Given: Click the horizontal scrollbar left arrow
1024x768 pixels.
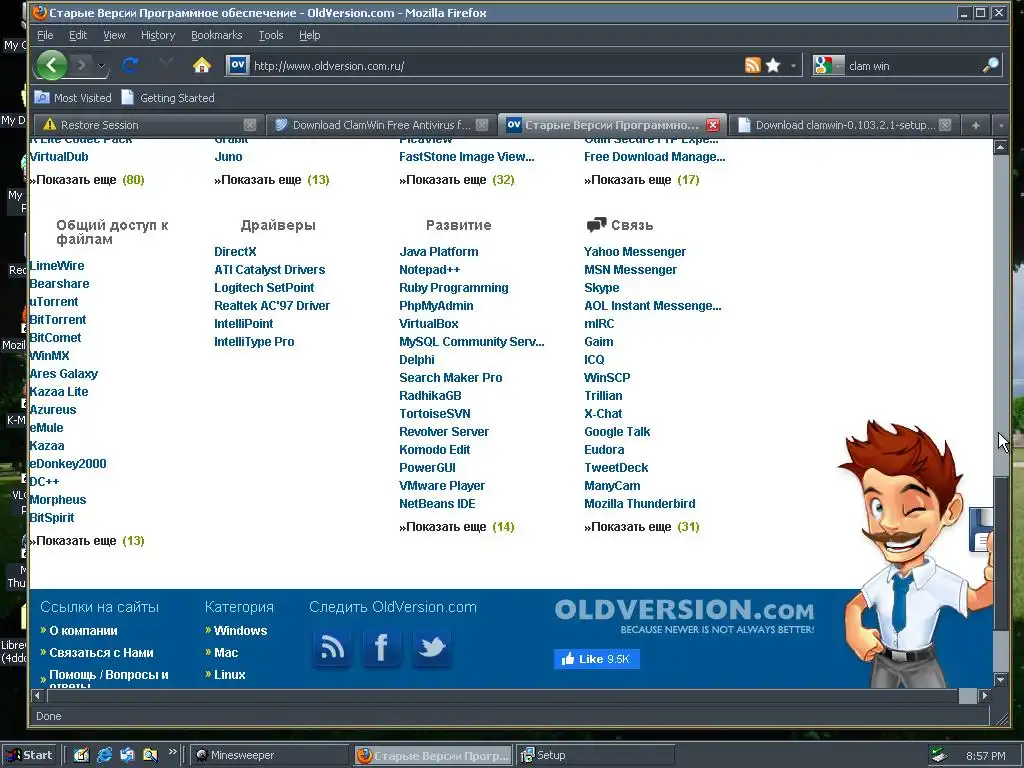Looking at the screenshot, I should click(38, 696).
